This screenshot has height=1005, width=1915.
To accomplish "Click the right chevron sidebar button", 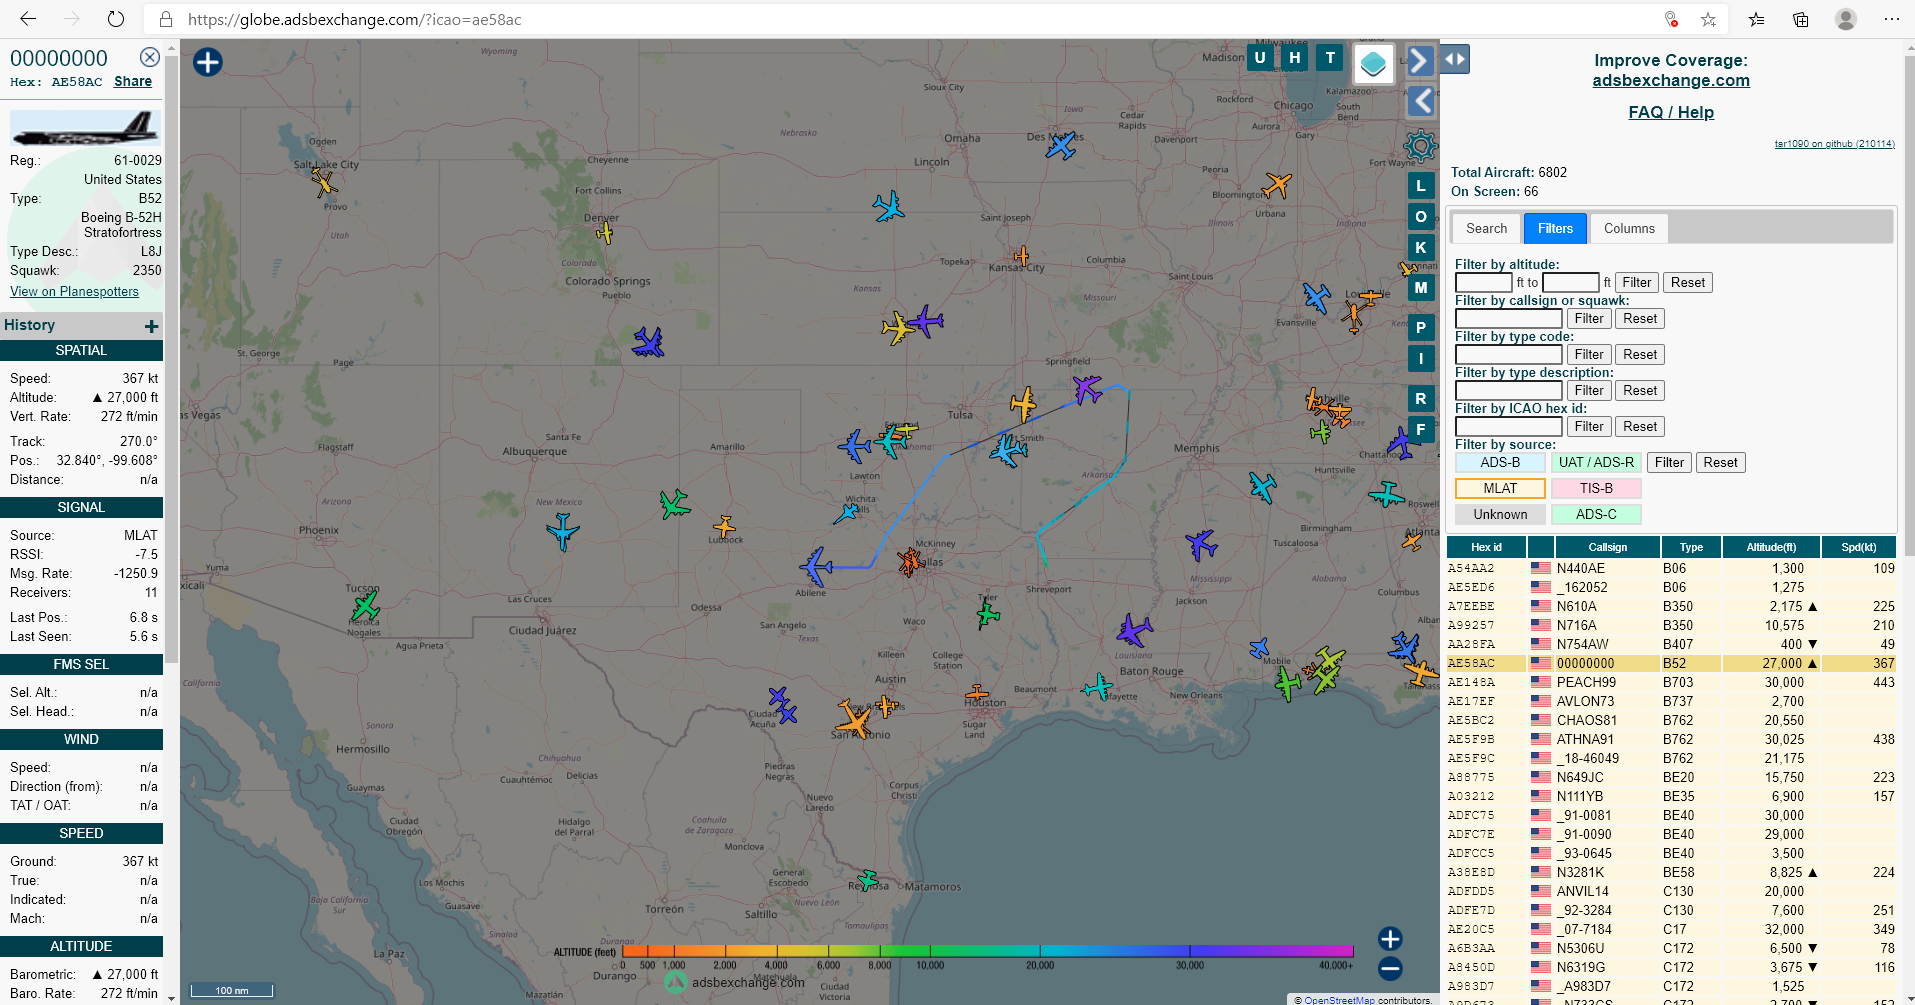I will point(1420,61).
